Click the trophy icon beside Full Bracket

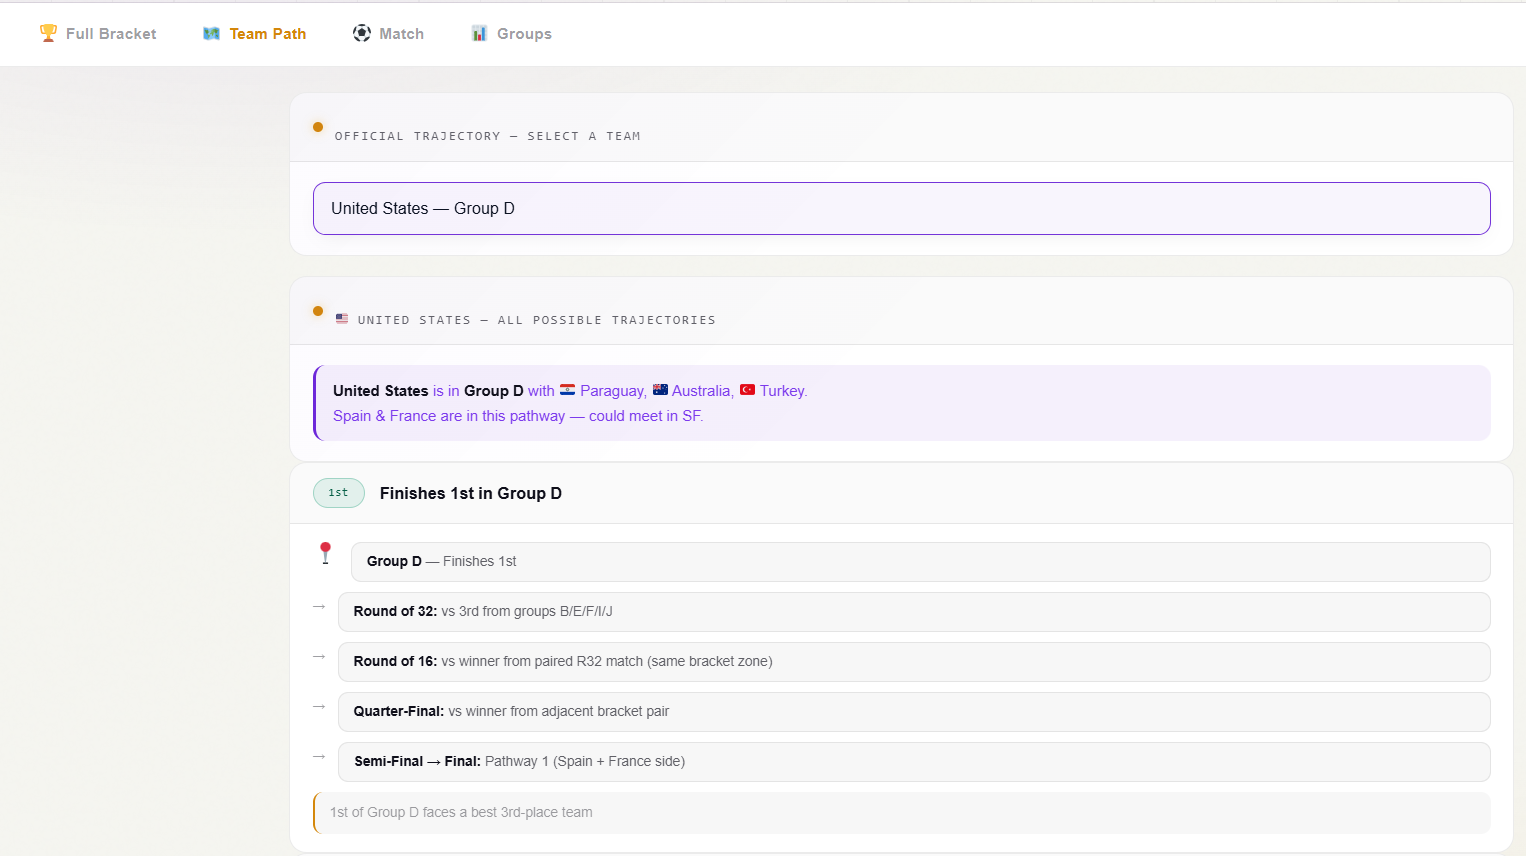pos(48,33)
